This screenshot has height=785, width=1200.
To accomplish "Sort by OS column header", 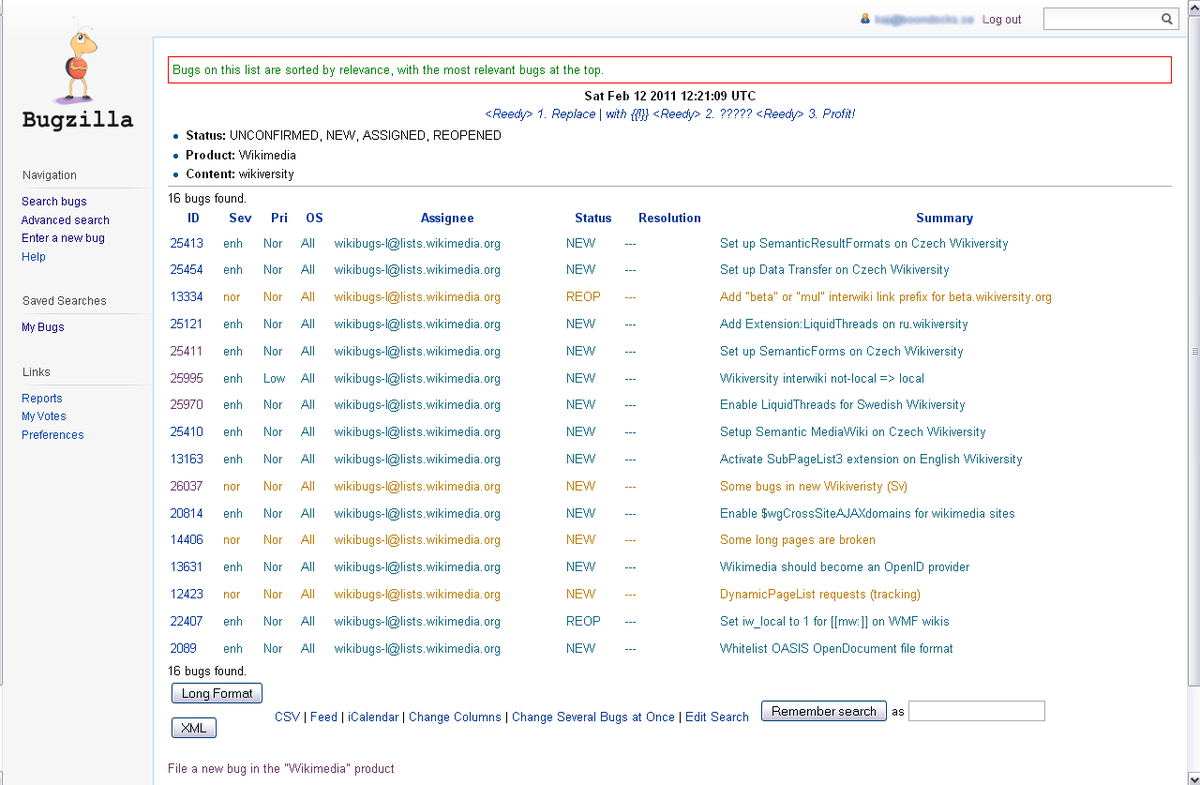I will [314, 218].
